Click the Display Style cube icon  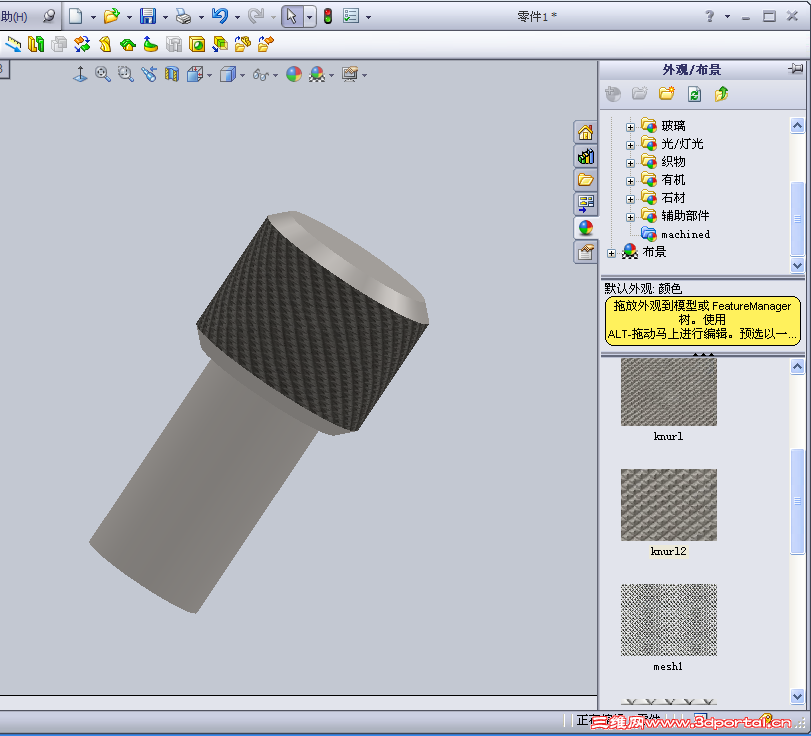[x=228, y=74]
